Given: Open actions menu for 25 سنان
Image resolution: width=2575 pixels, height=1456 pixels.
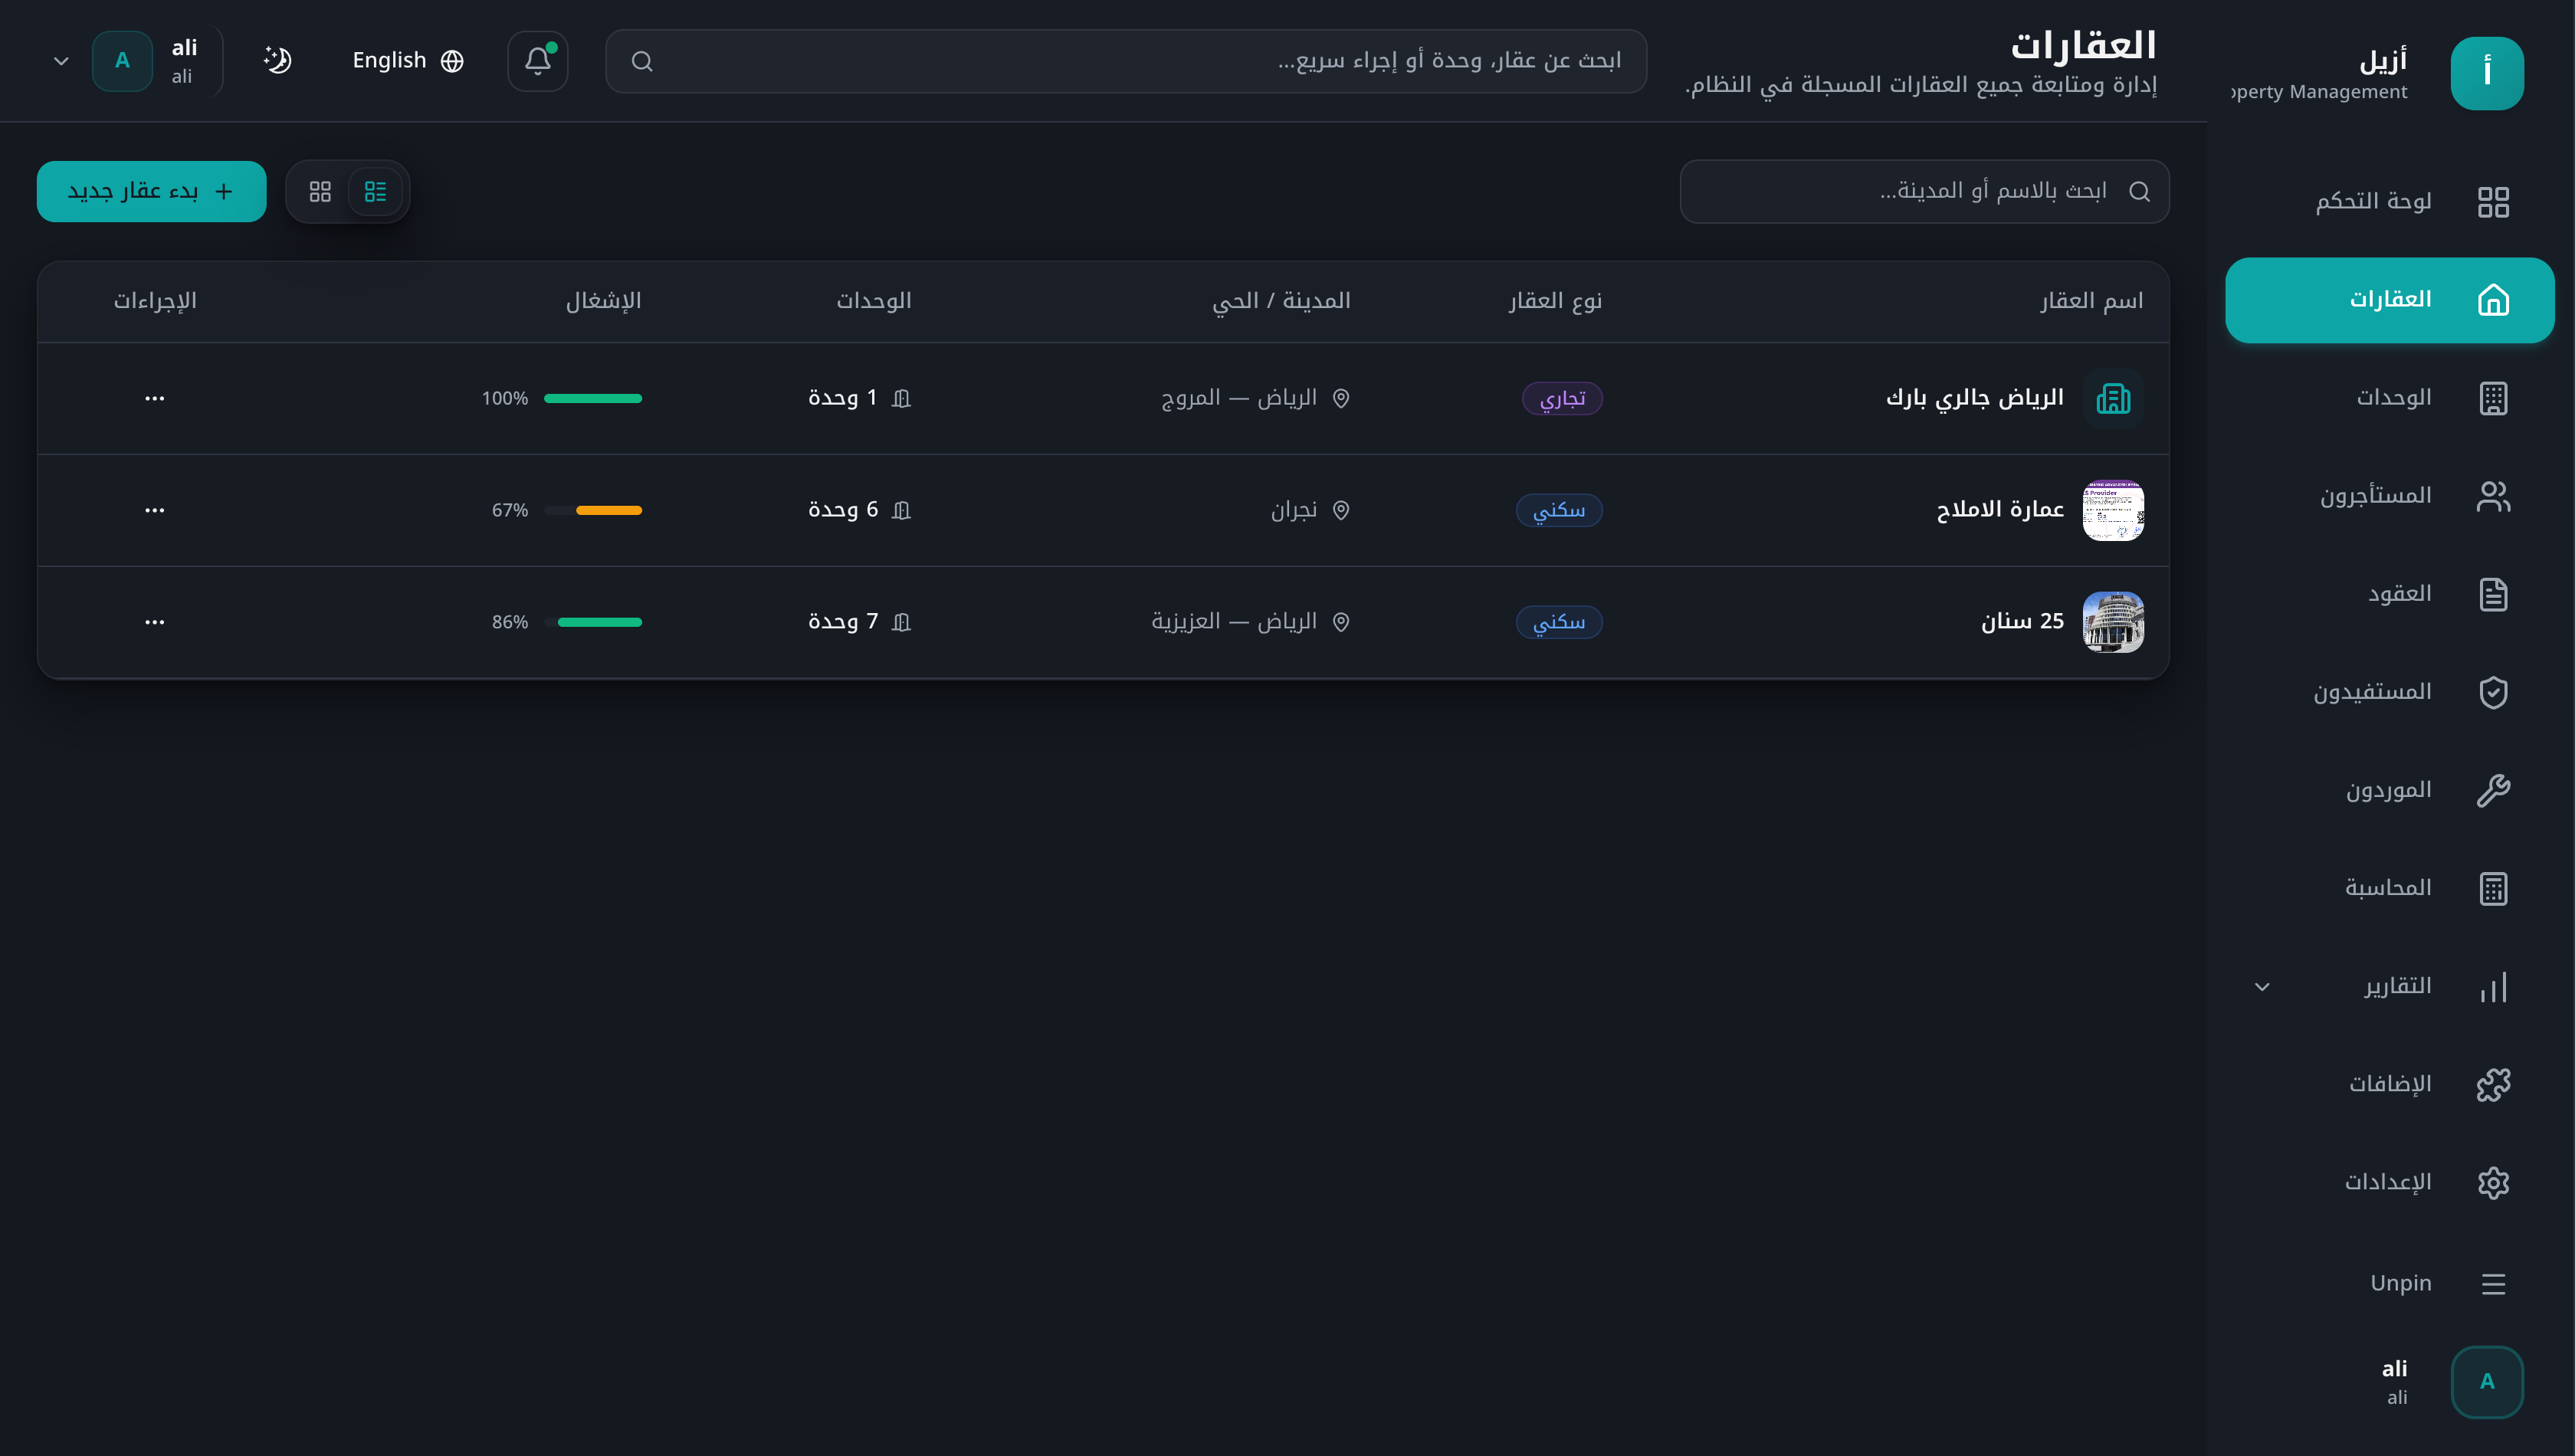Looking at the screenshot, I should 154,622.
